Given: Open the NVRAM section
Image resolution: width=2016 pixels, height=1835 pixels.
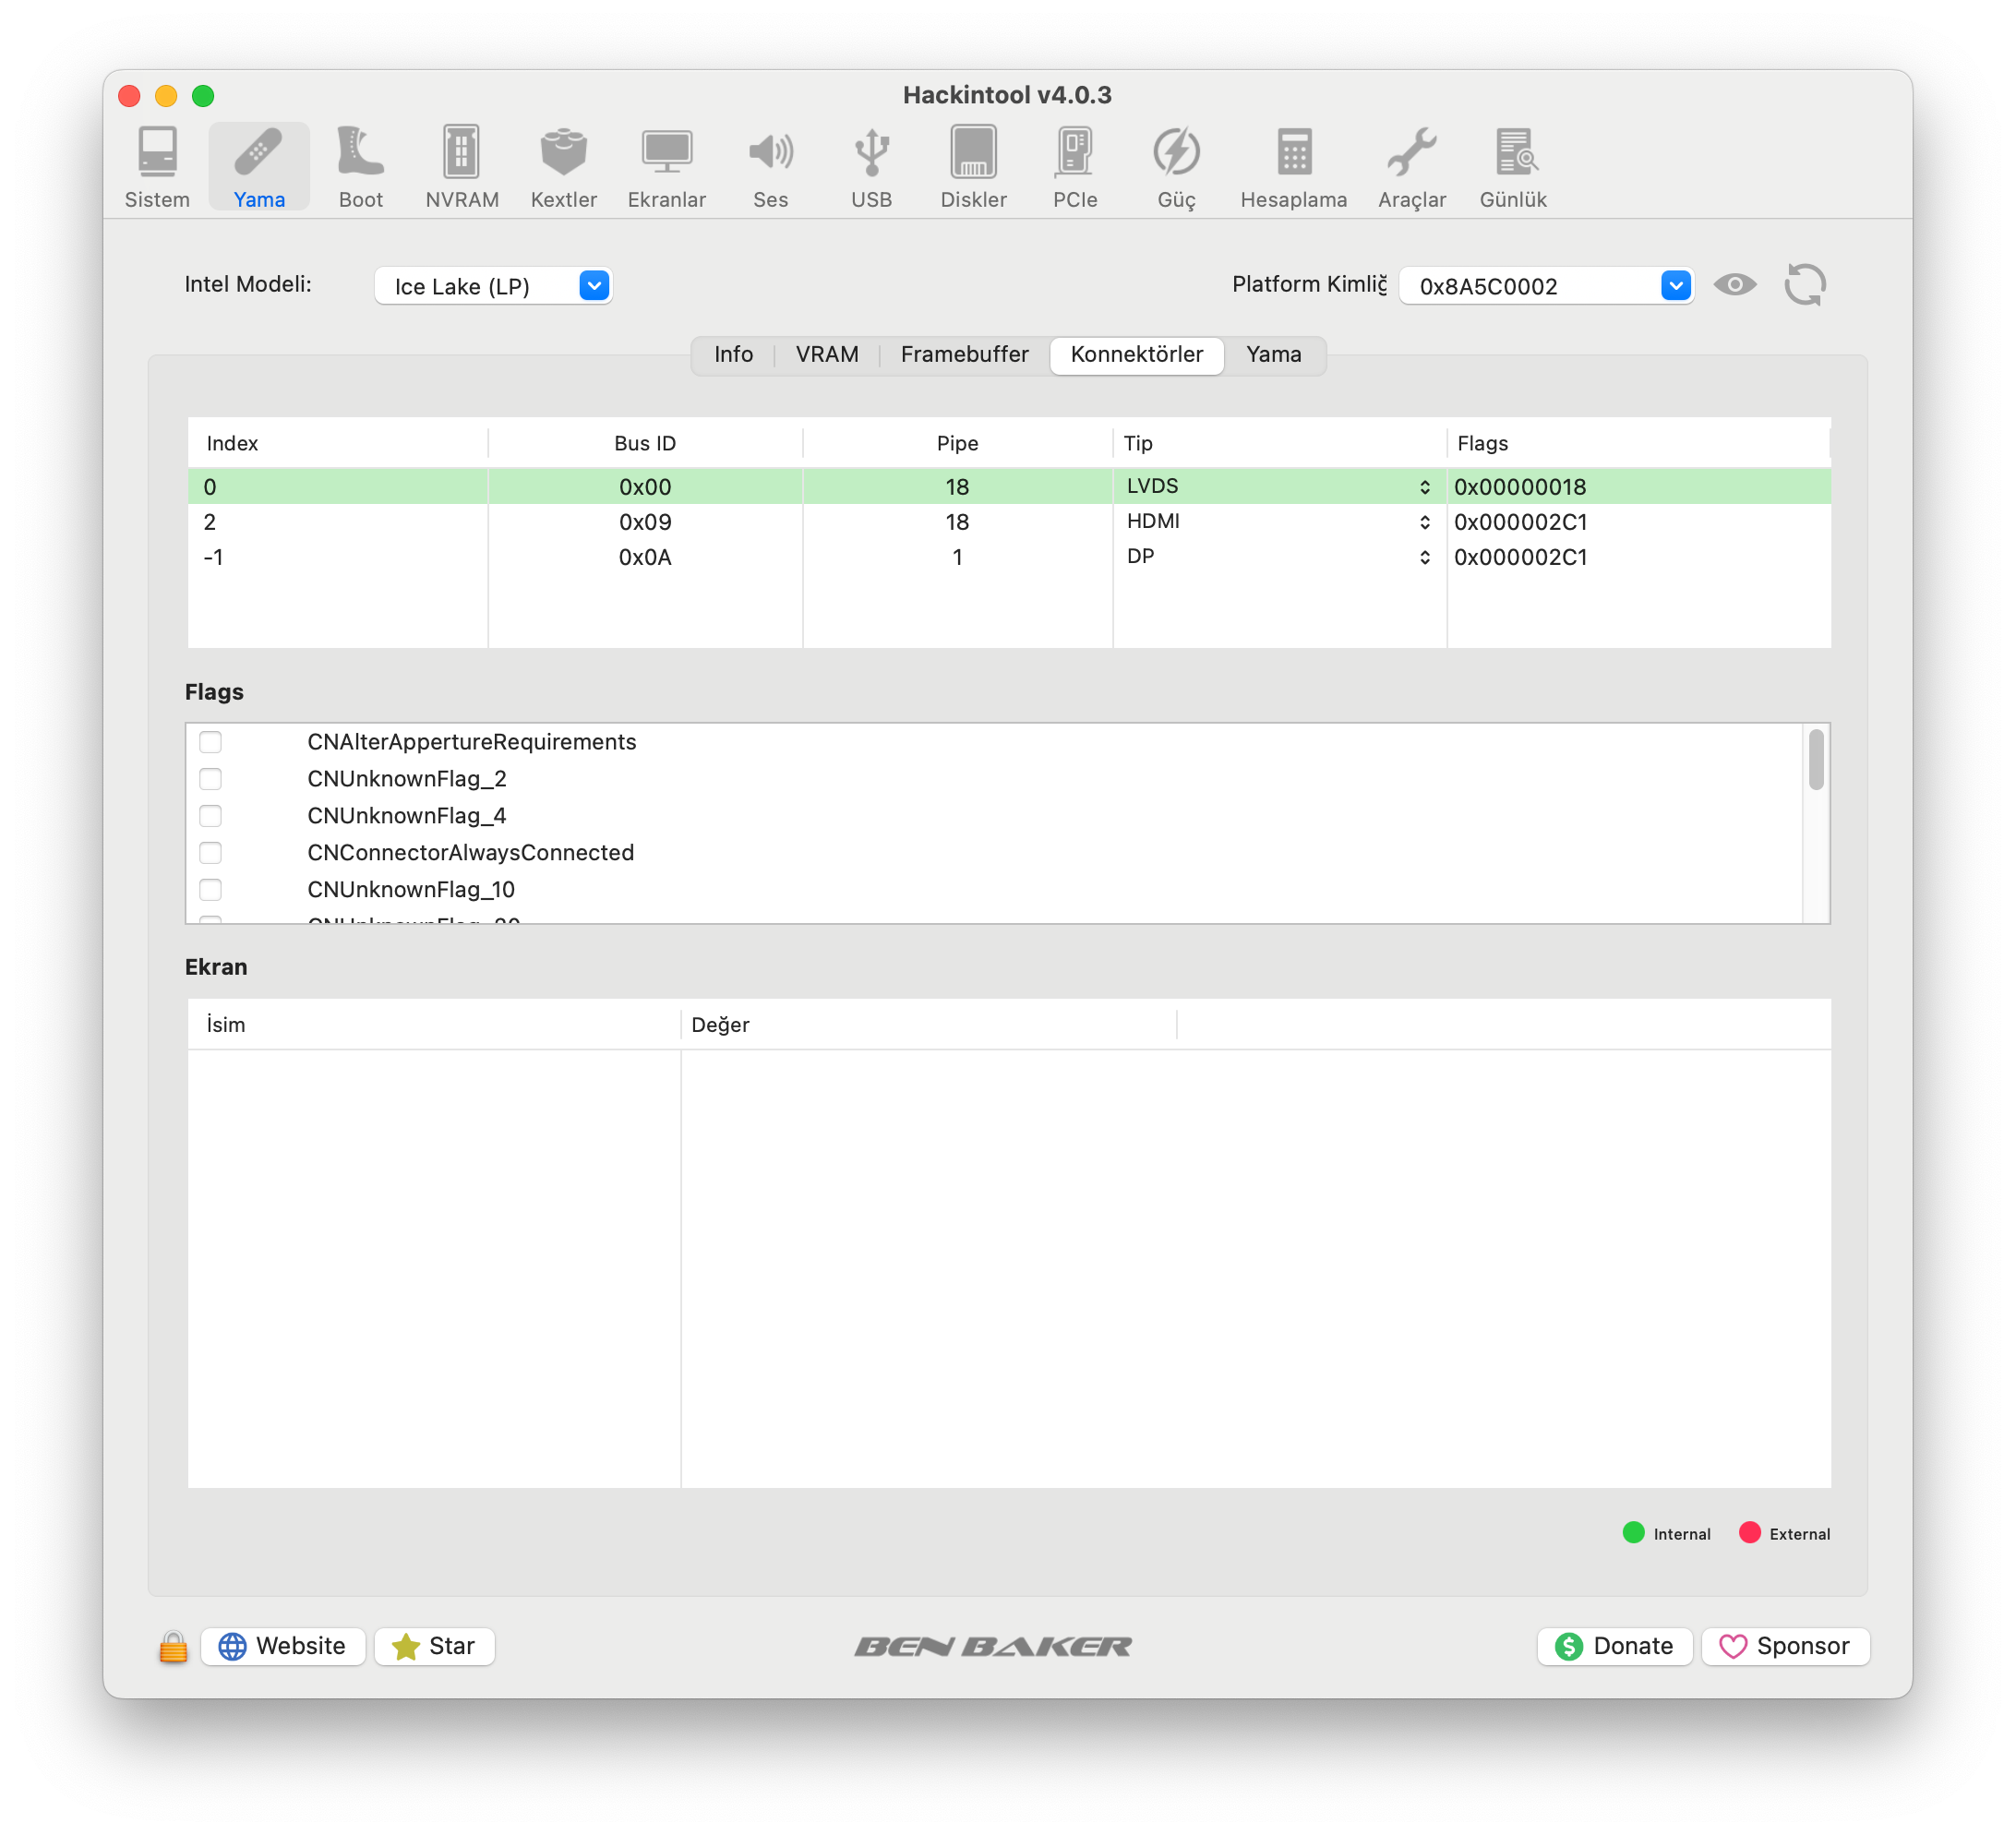Looking at the screenshot, I should click(462, 167).
